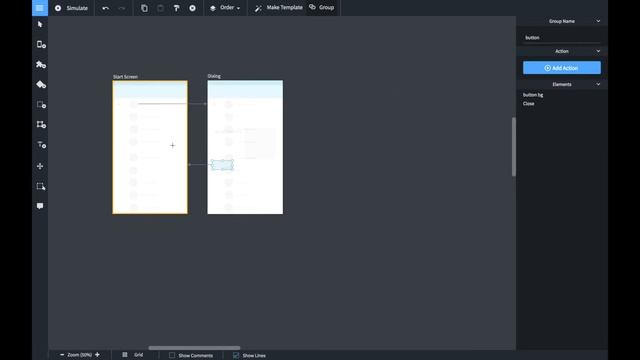This screenshot has height=360, width=640.
Task: Click the circular icon after paint roller
Action: coord(192,8)
